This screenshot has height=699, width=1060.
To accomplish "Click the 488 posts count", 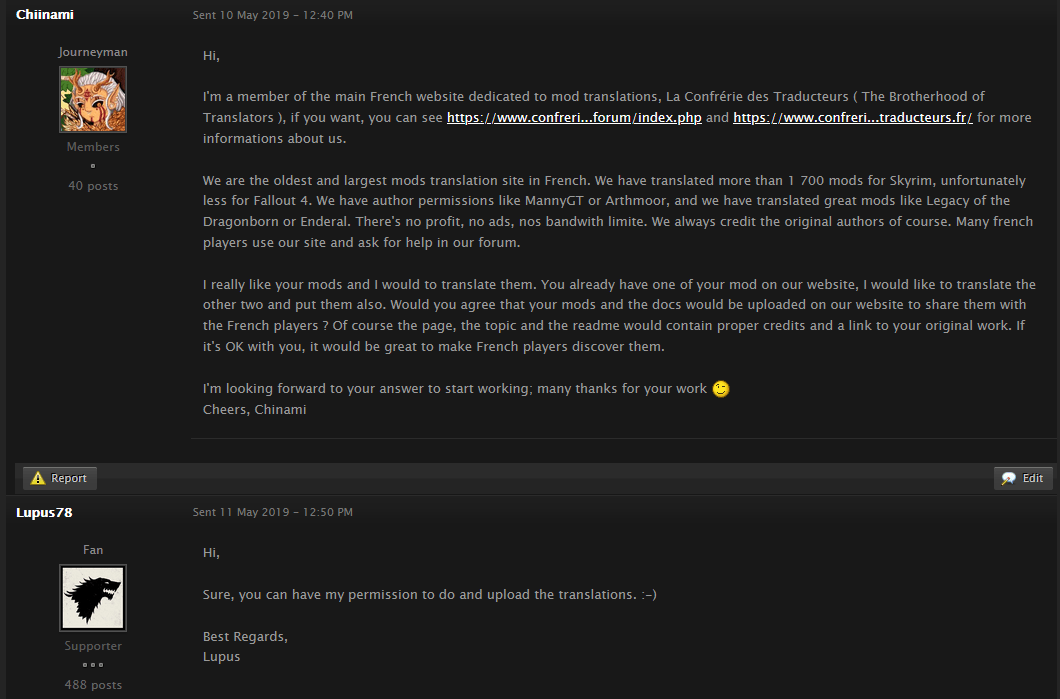I will [93, 685].
